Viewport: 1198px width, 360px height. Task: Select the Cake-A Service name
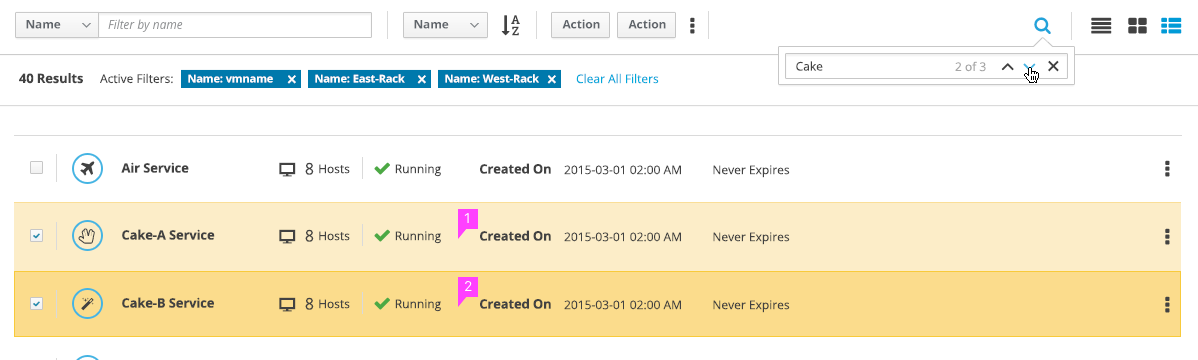point(168,235)
